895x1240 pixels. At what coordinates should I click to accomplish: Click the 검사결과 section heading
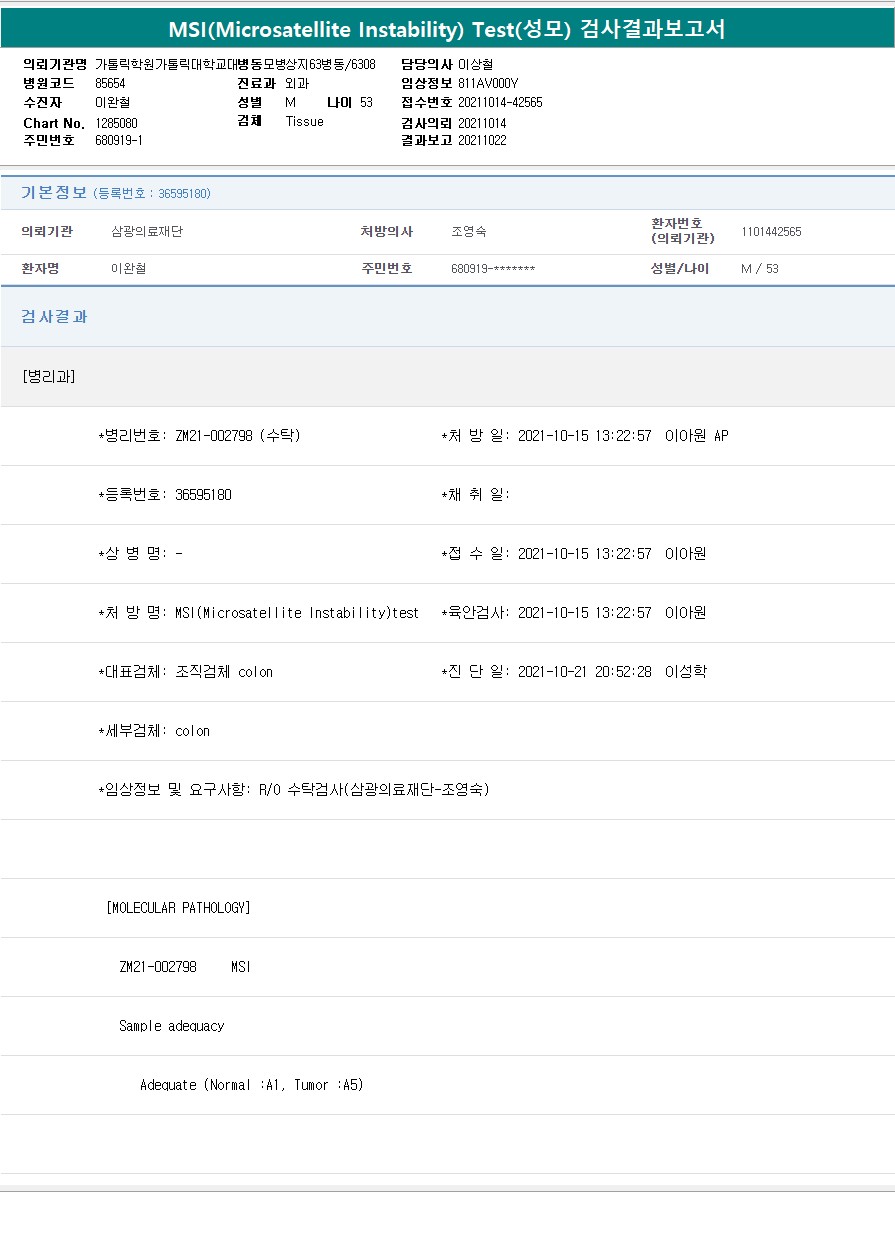[x=54, y=316]
